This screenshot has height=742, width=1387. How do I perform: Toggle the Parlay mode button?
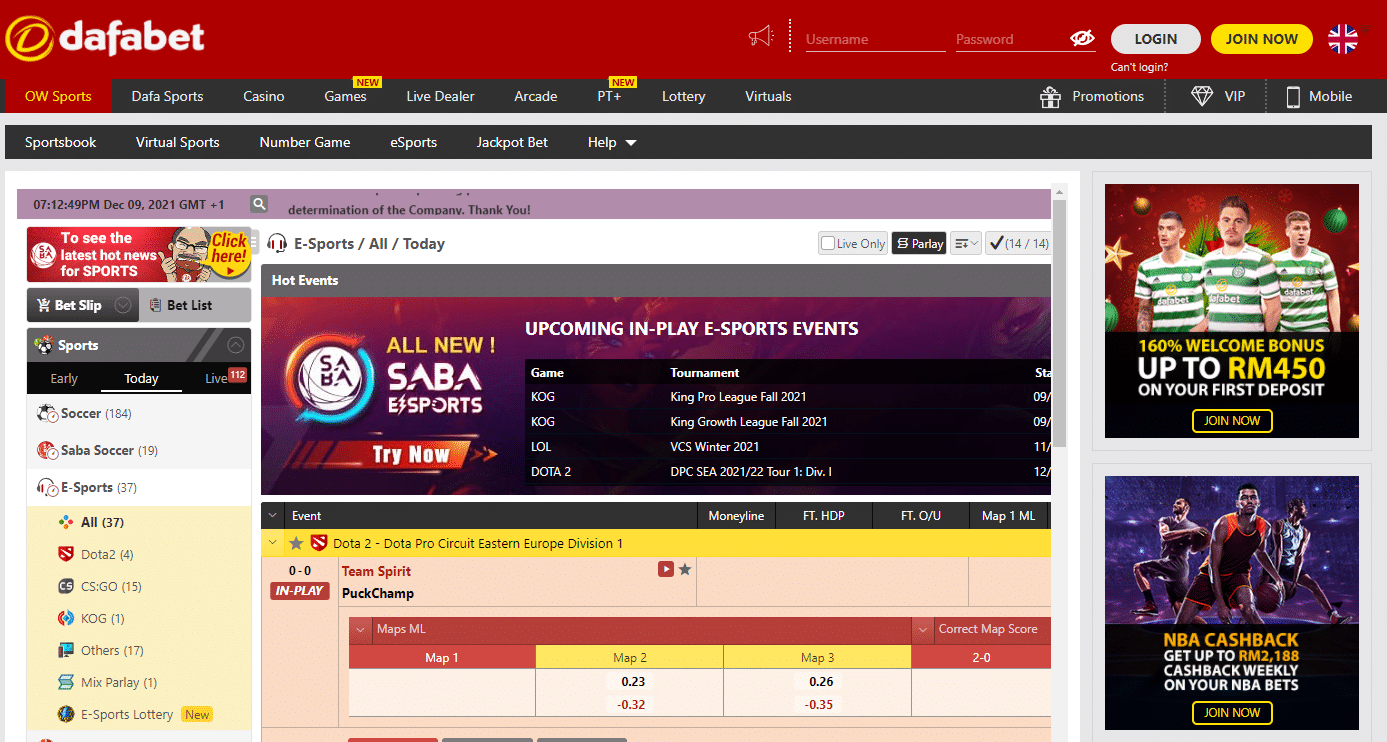919,243
